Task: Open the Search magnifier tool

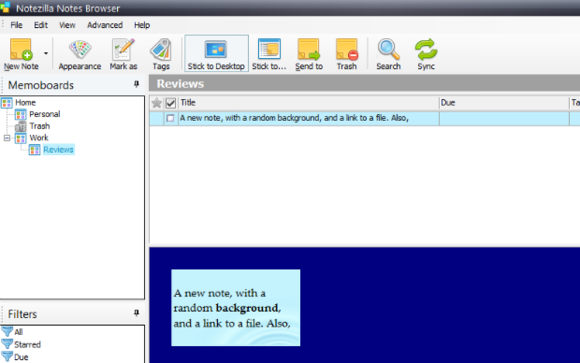Action: 388,54
